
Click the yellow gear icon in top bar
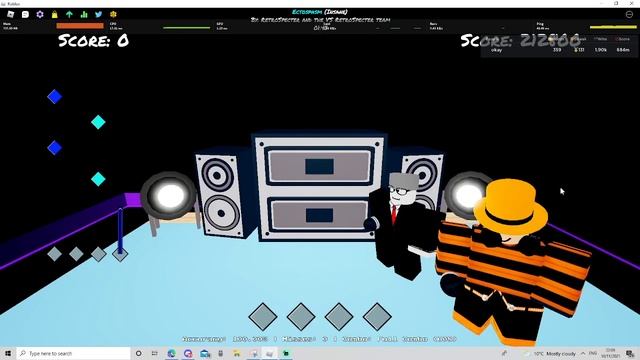tap(113, 14)
